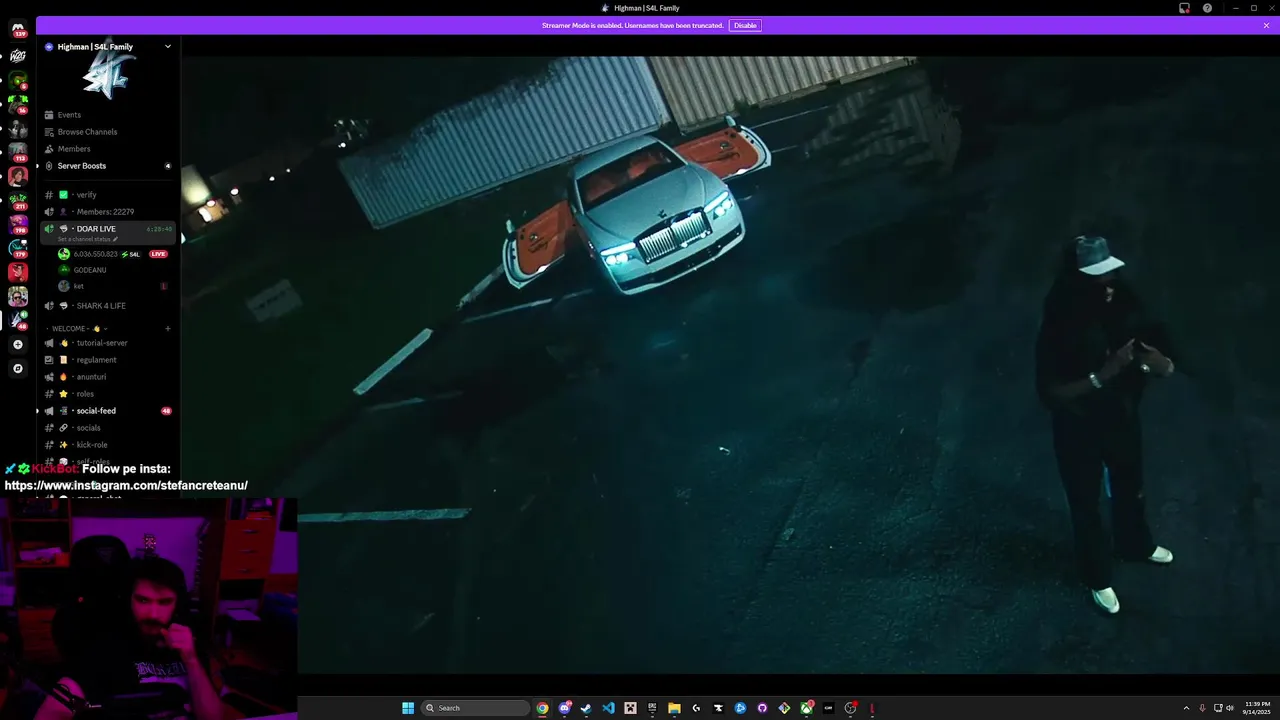Open Minecraft from taskbar
The width and height of the screenshot is (1280, 720).
[630, 708]
